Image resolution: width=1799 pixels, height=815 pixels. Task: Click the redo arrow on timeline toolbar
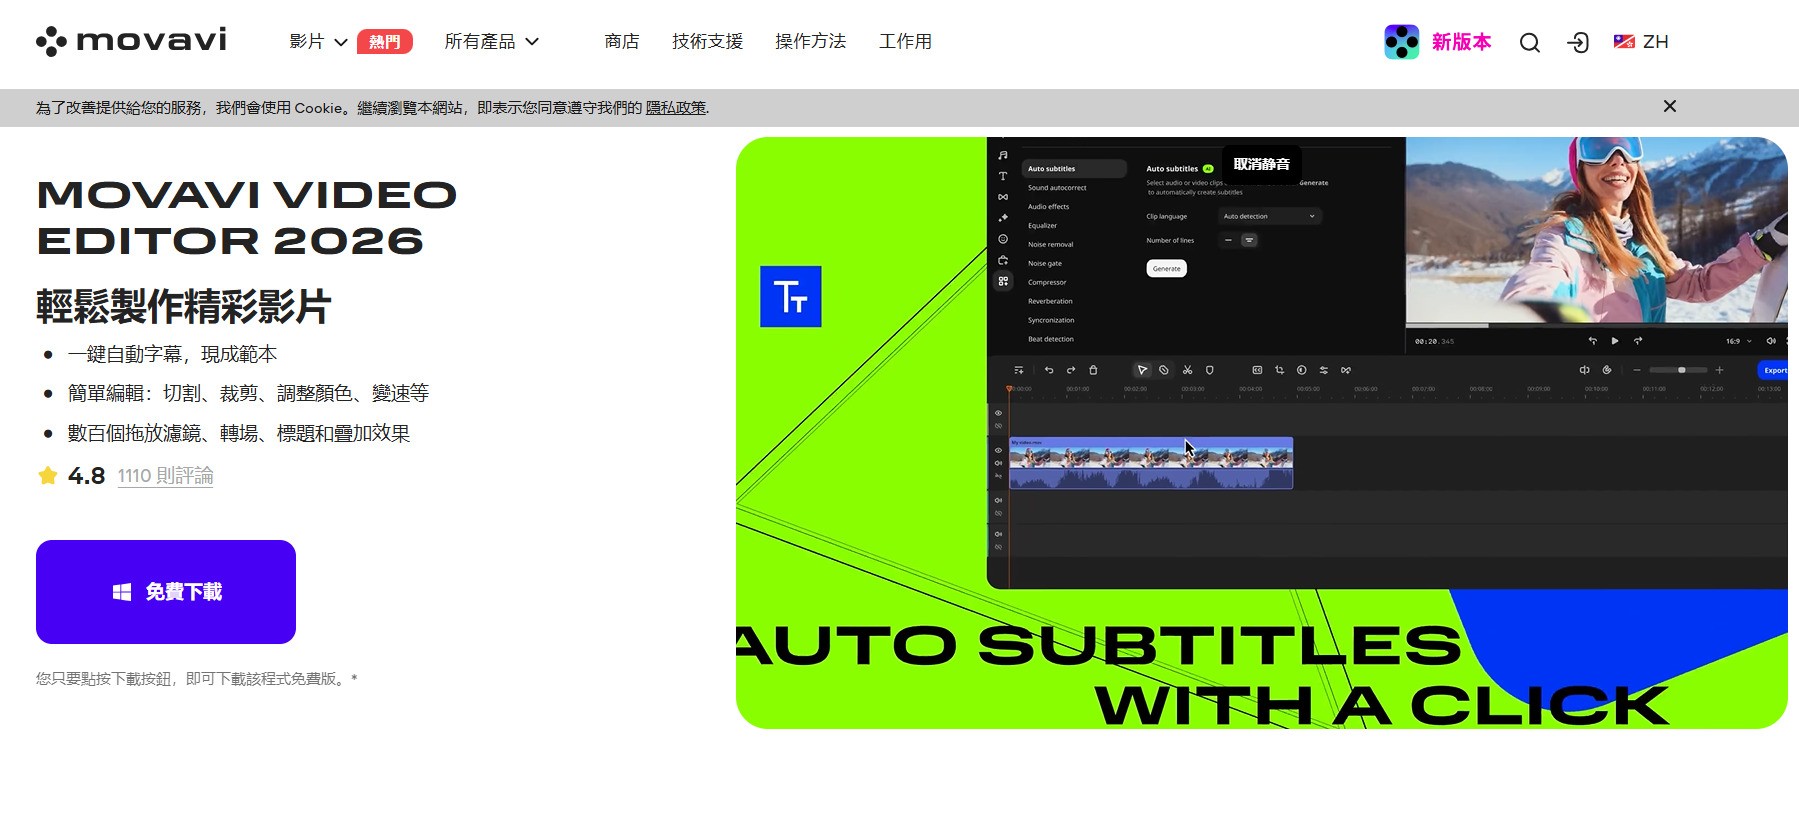click(x=1071, y=370)
